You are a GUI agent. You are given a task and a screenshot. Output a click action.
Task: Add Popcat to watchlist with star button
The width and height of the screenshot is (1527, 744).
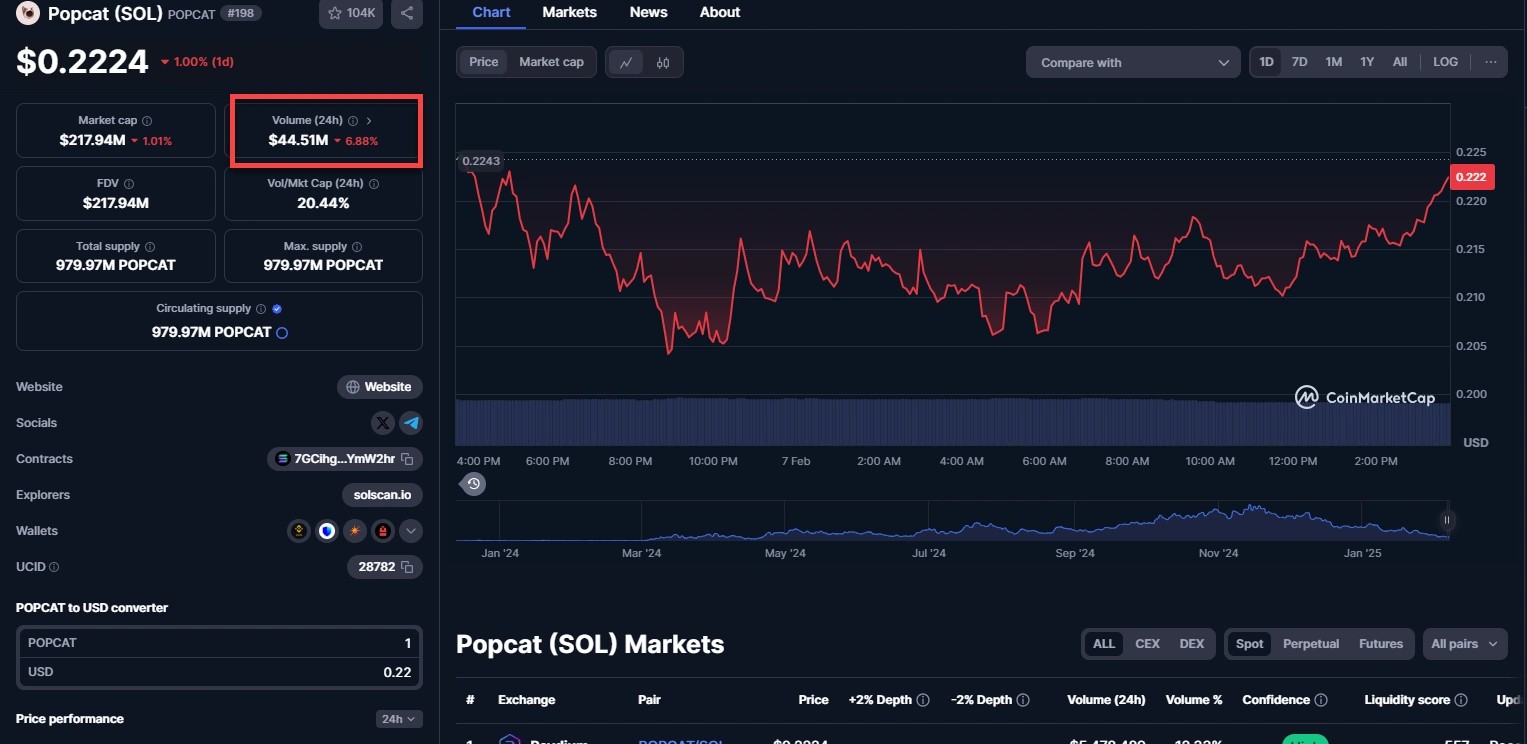tap(351, 13)
